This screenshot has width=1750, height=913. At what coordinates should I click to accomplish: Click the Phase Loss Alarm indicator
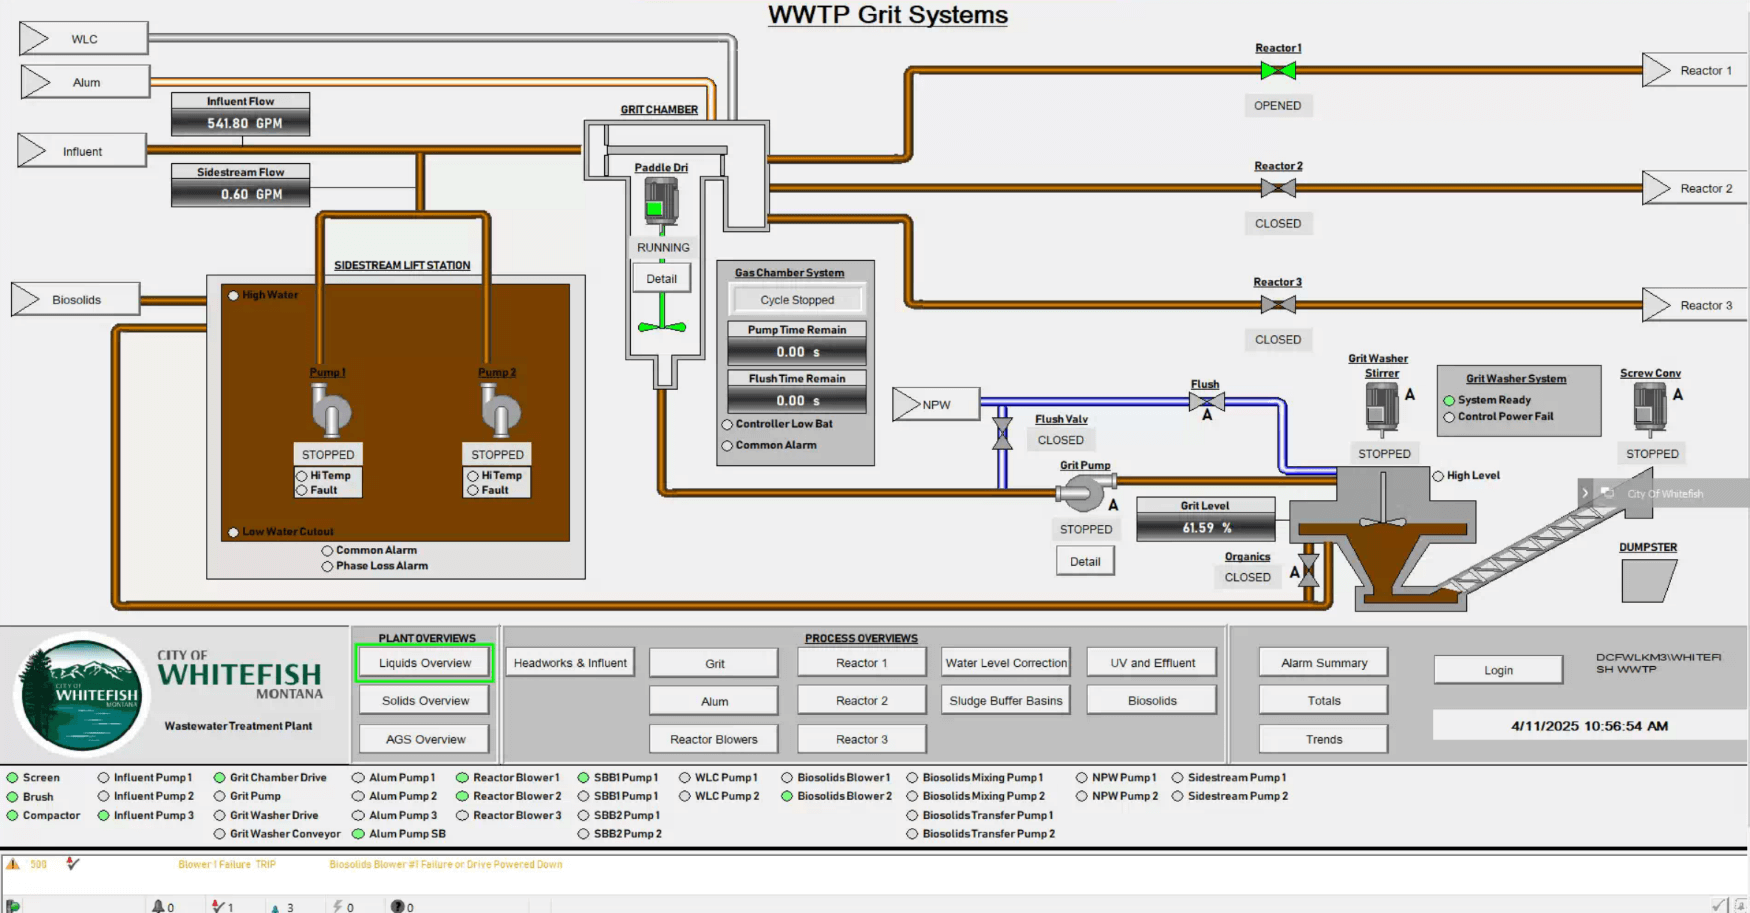tap(327, 567)
